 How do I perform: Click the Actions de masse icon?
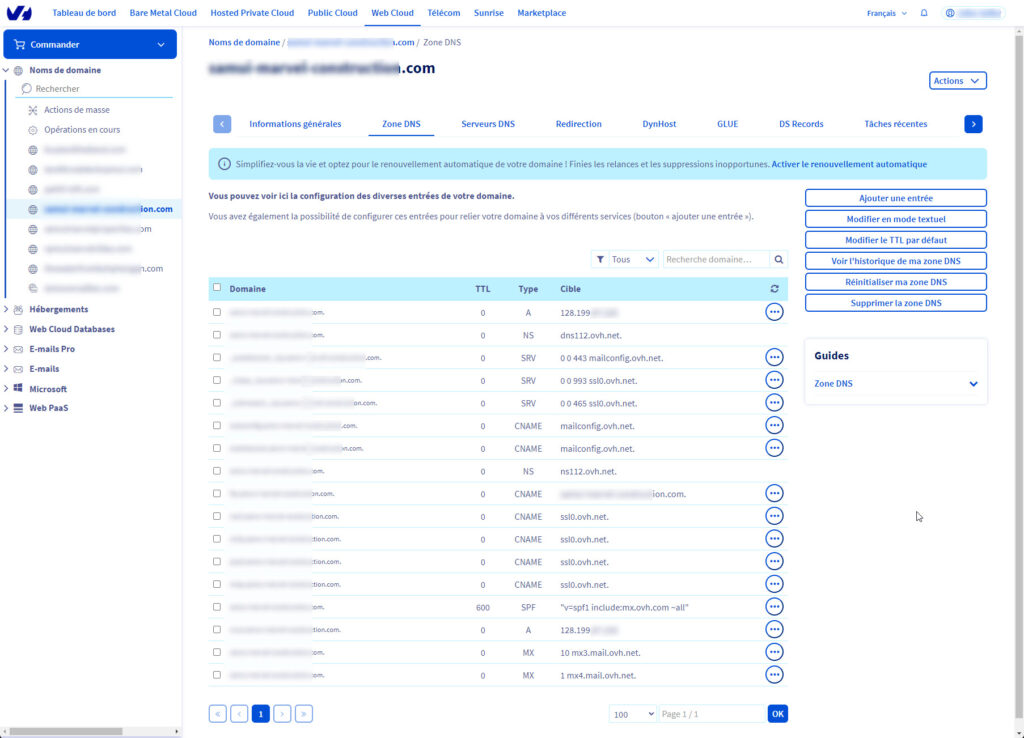(33, 110)
